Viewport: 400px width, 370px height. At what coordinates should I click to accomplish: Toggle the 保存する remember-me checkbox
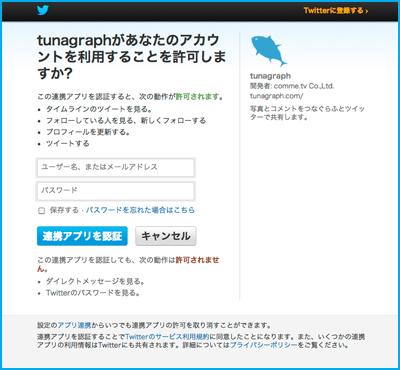click(42, 211)
